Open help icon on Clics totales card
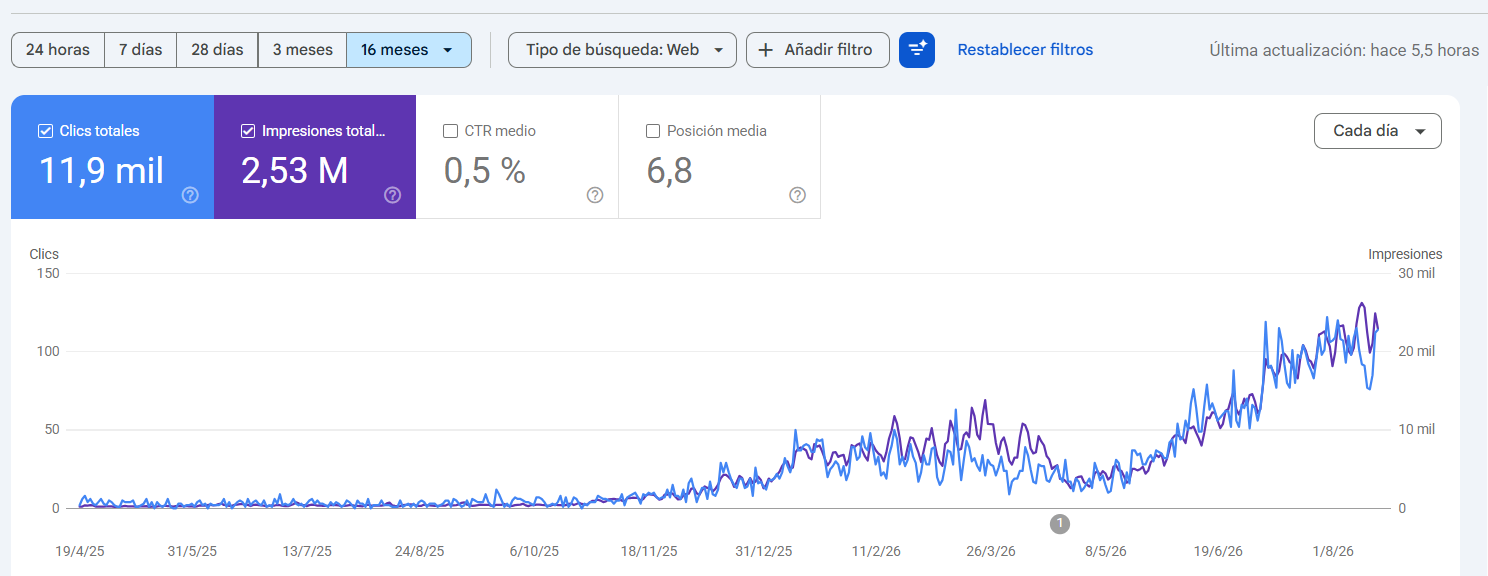 click(x=190, y=195)
